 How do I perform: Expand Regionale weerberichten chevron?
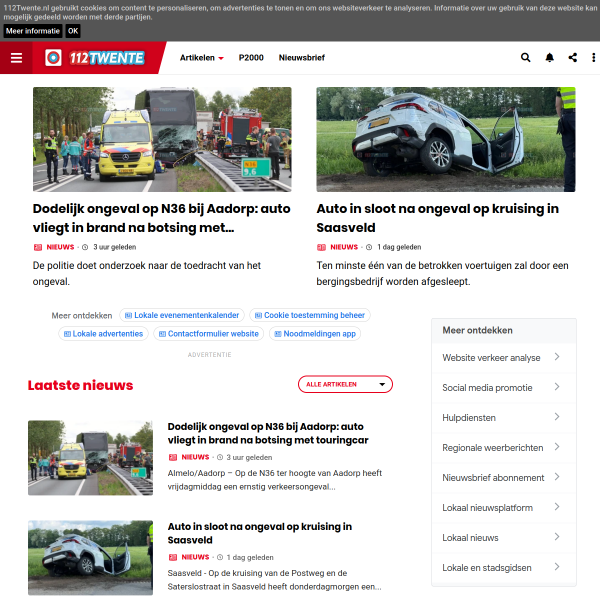557,447
